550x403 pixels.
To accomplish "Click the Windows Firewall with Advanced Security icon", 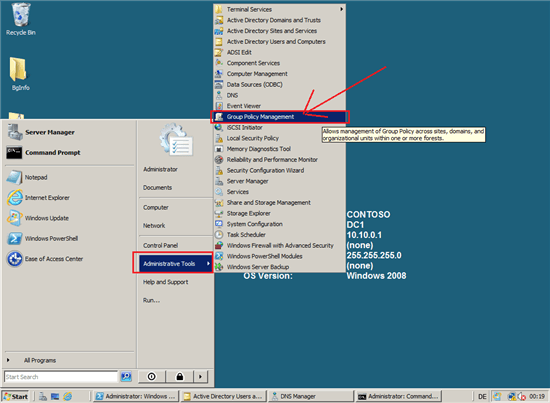I will 219,246.
